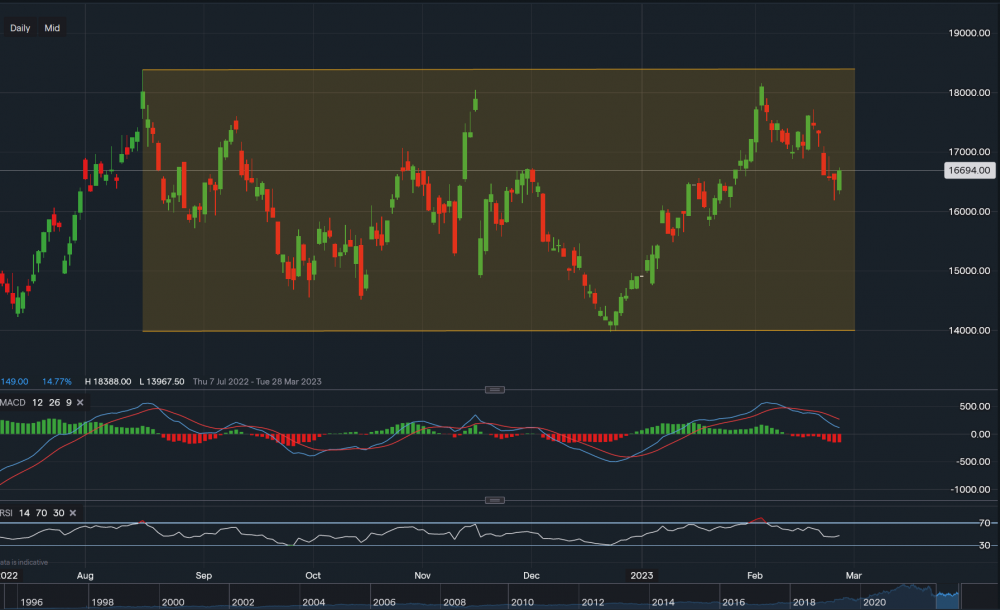Select the yellow rectangle's bottom border line

pos(500,330)
